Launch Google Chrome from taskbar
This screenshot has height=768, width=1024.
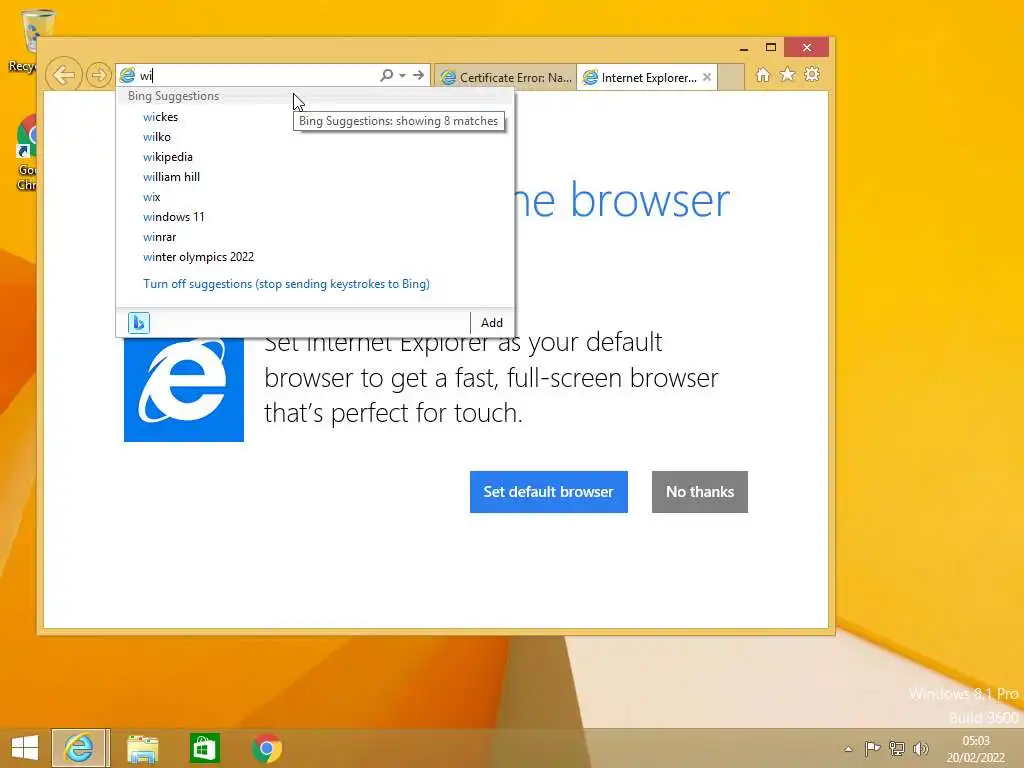pos(266,748)
